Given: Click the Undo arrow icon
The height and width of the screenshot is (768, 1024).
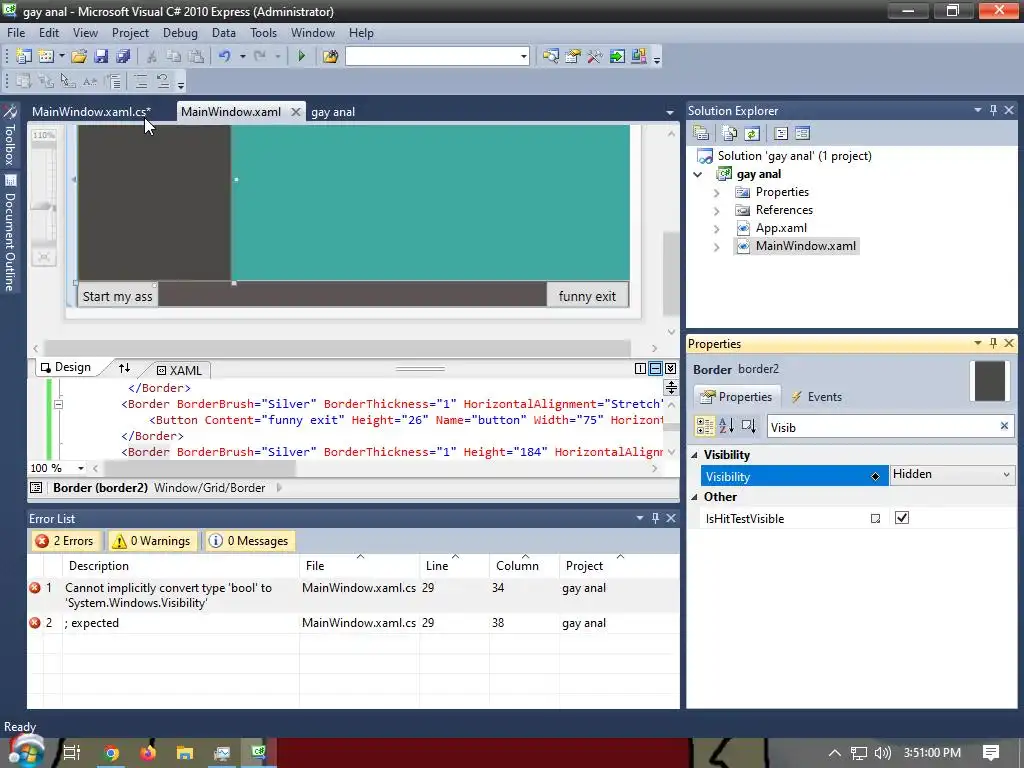Looking at the screenshot, I should pyautogui.click(x=225, y=56).
